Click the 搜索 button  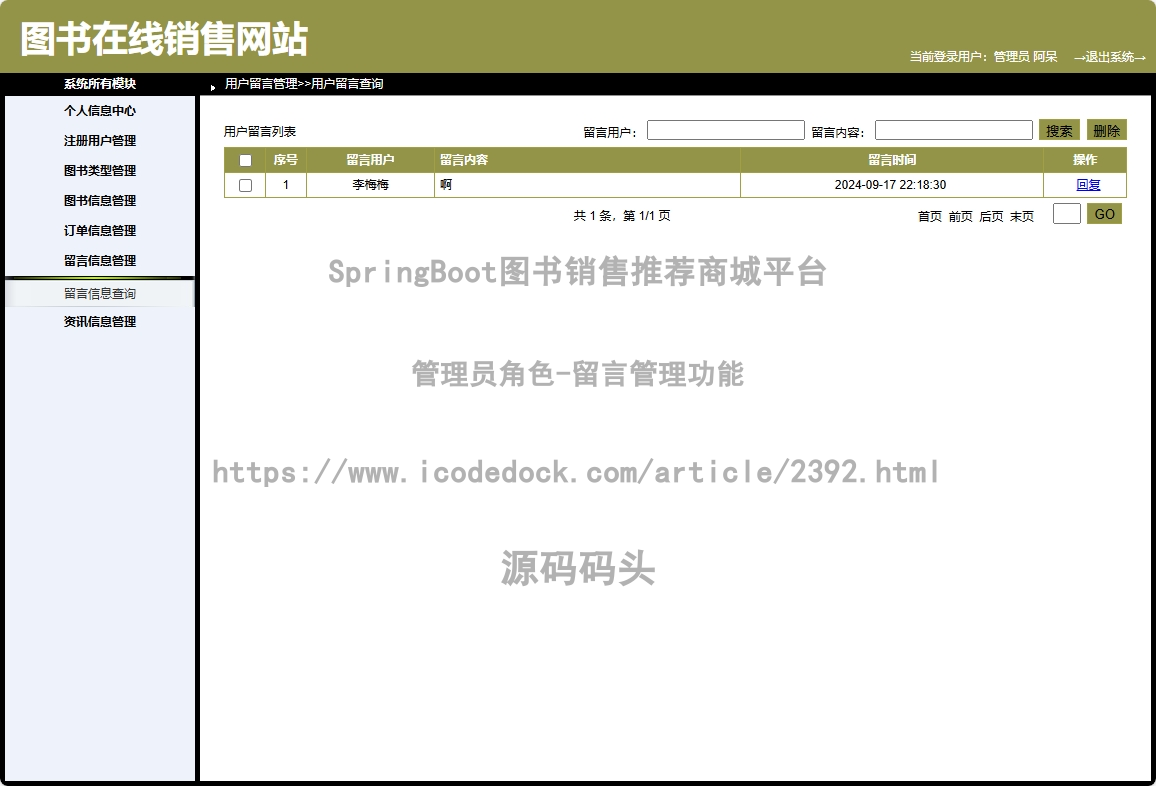tap(1059, 131)
